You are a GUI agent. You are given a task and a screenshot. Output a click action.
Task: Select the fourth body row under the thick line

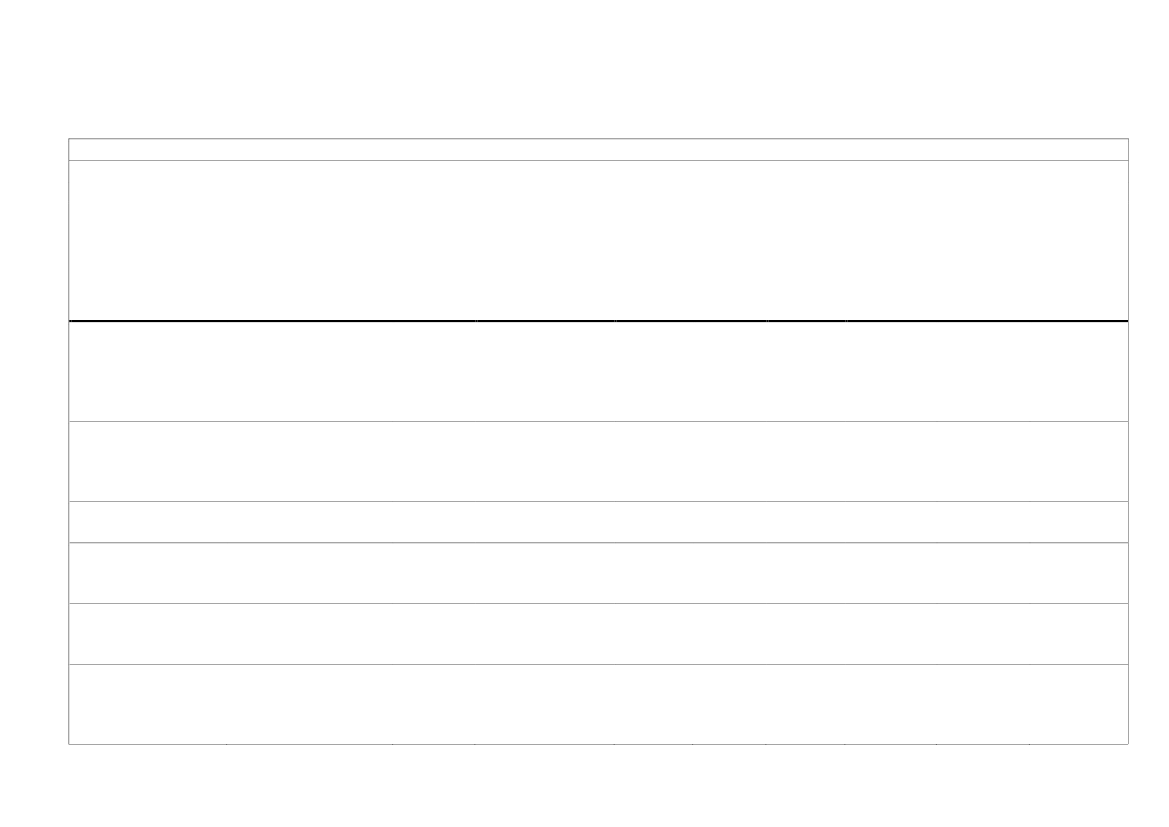pyautogui.click(x=598, y=573)
